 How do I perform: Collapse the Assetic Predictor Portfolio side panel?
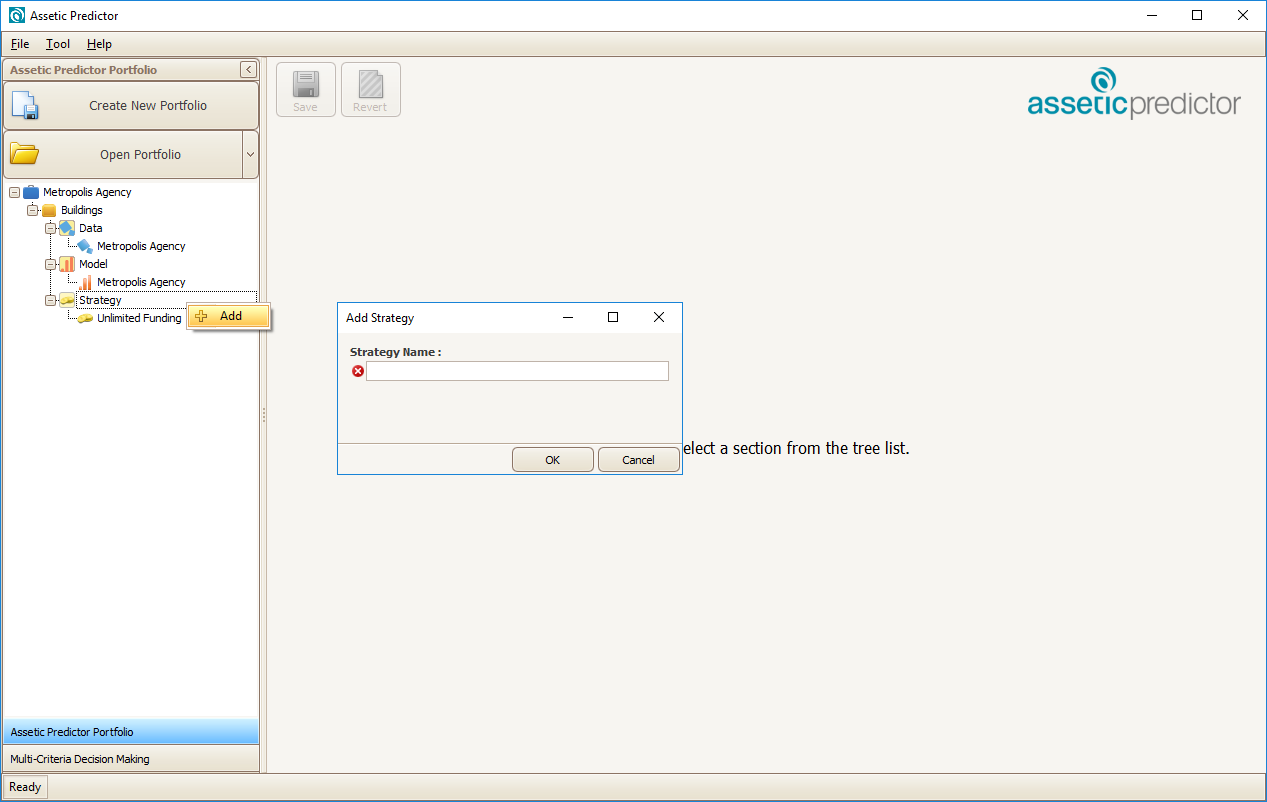248,70
